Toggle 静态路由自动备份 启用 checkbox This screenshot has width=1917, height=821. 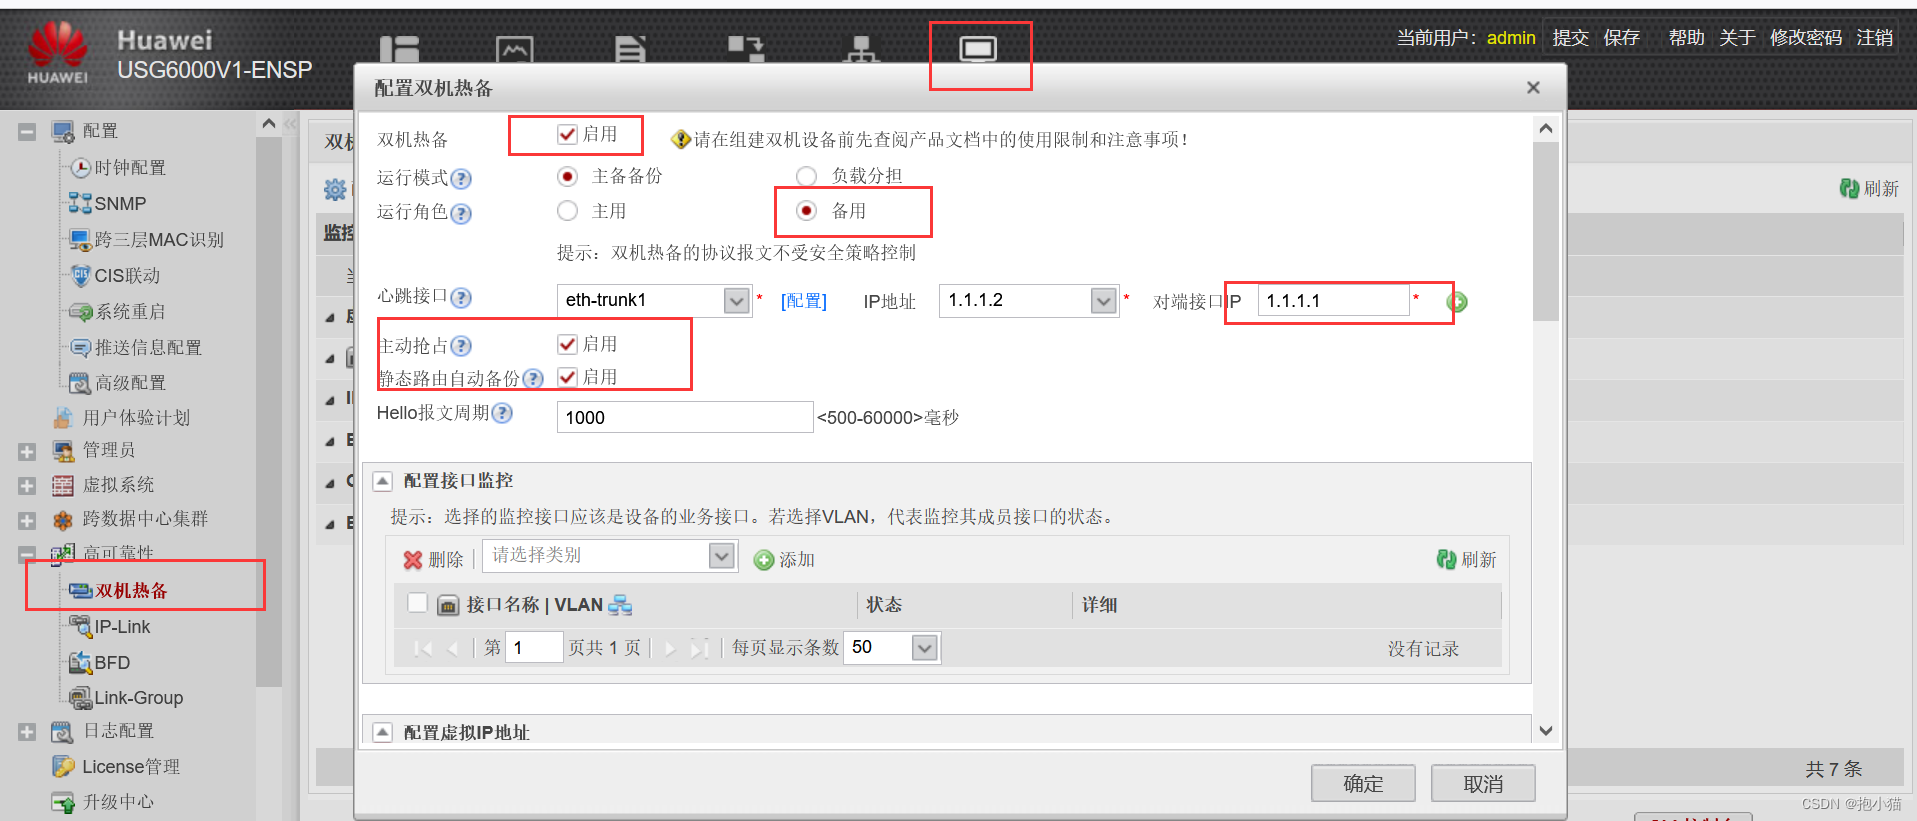568,377
